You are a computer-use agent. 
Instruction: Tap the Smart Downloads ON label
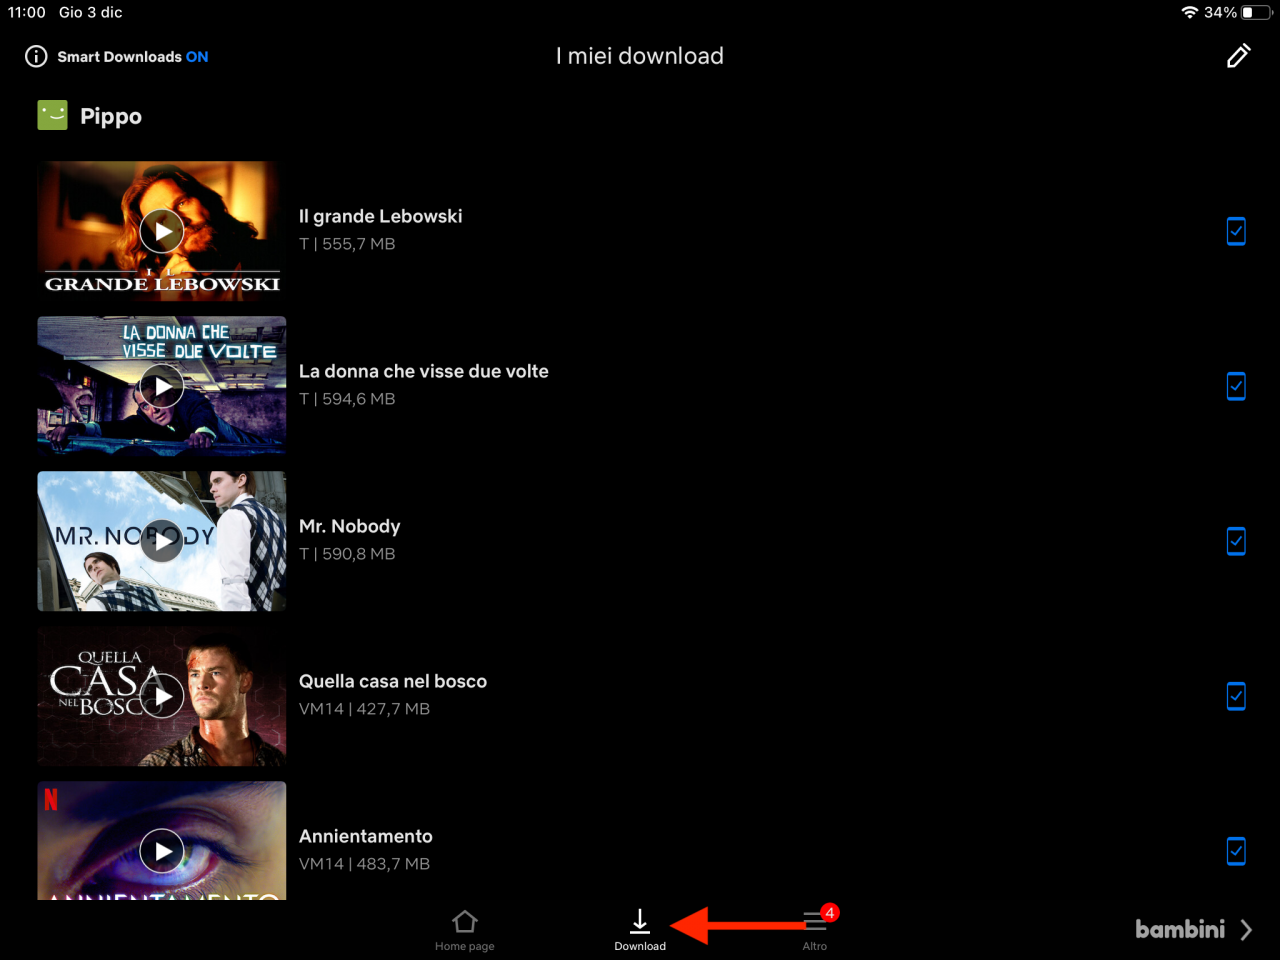point(133,57)
